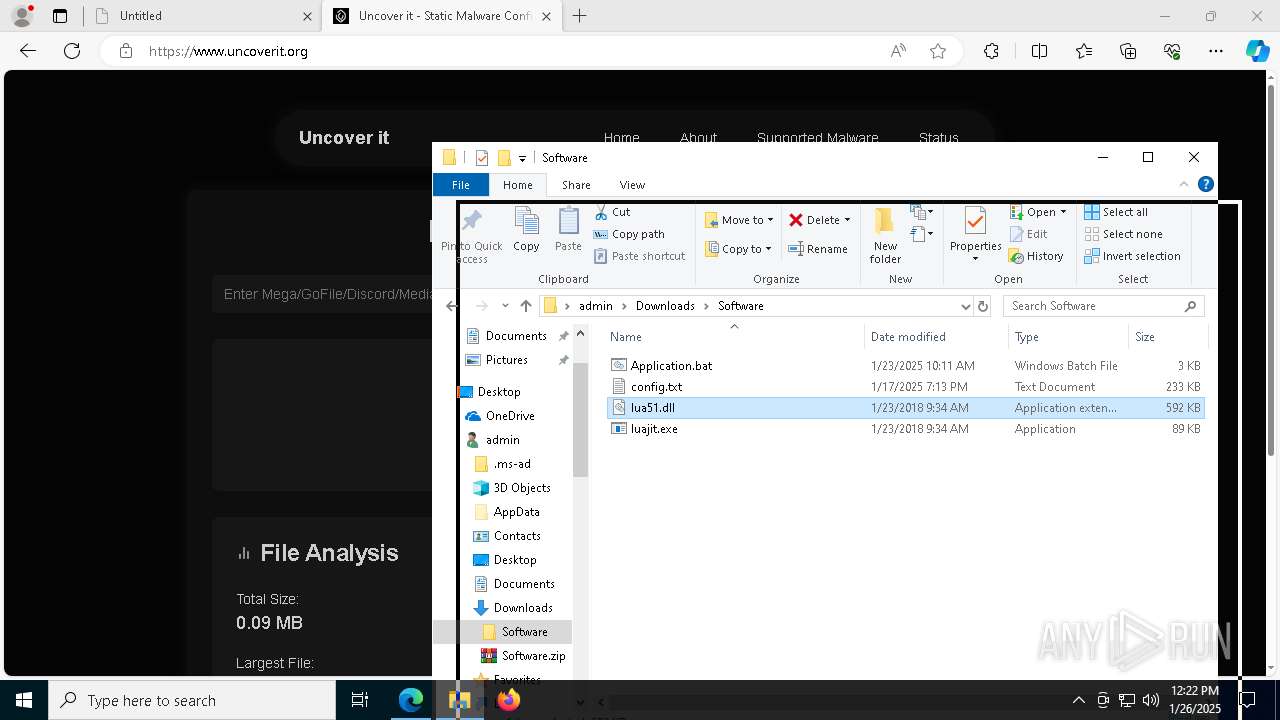This screenshot has width=1280, height=720.
Task: Create a New folder
Action: [885, 236]
